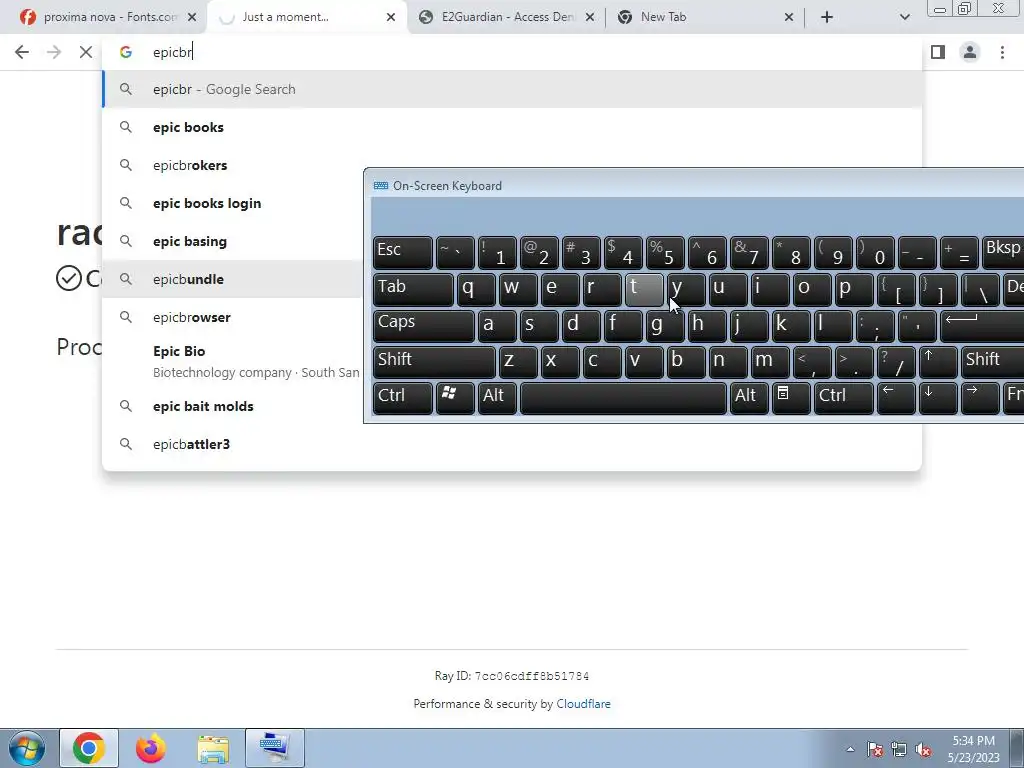Toggle right Ctrl on On-Screen Keyboard

(x=843, y=398)
